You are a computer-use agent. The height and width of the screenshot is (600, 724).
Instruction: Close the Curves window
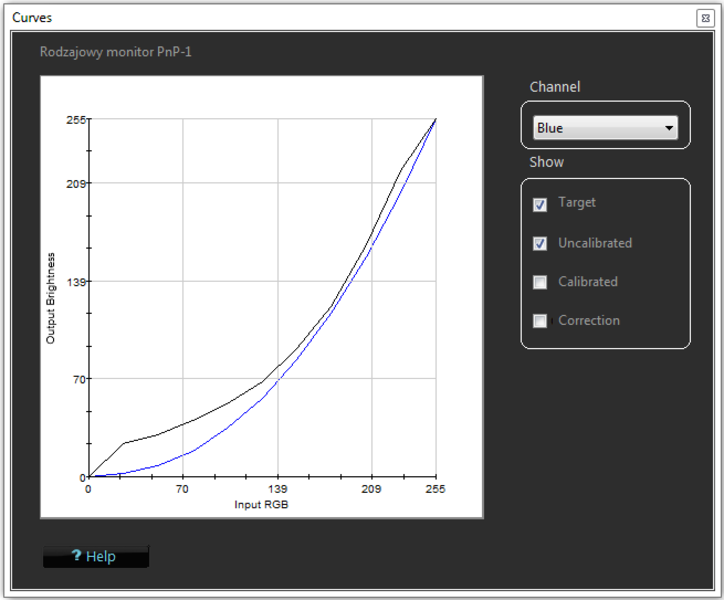704,18
